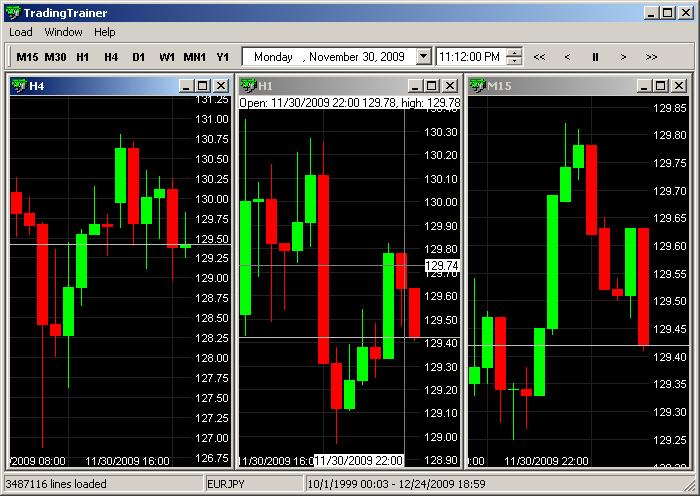
Task: Click the H1 chart window icon
Action: click(248, 85)
